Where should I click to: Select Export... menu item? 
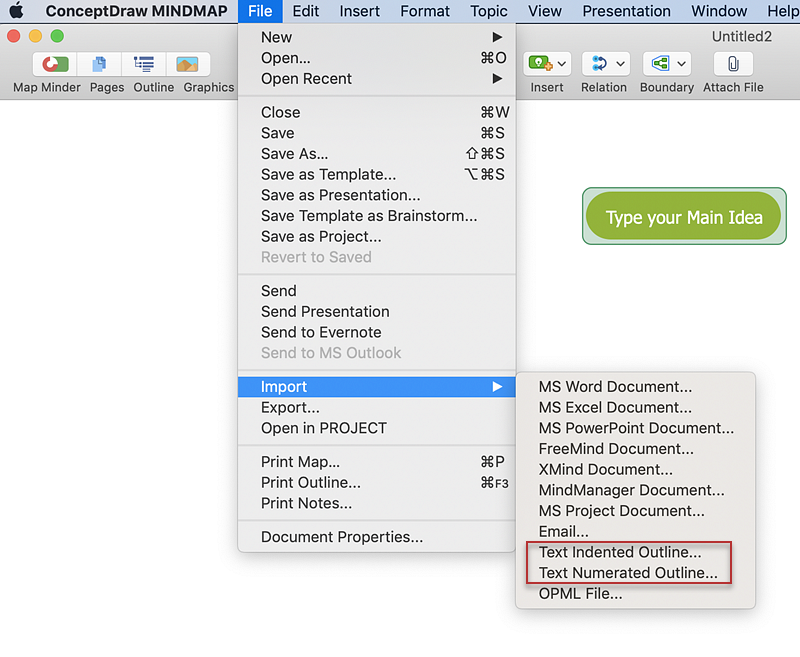click(377, 408)
